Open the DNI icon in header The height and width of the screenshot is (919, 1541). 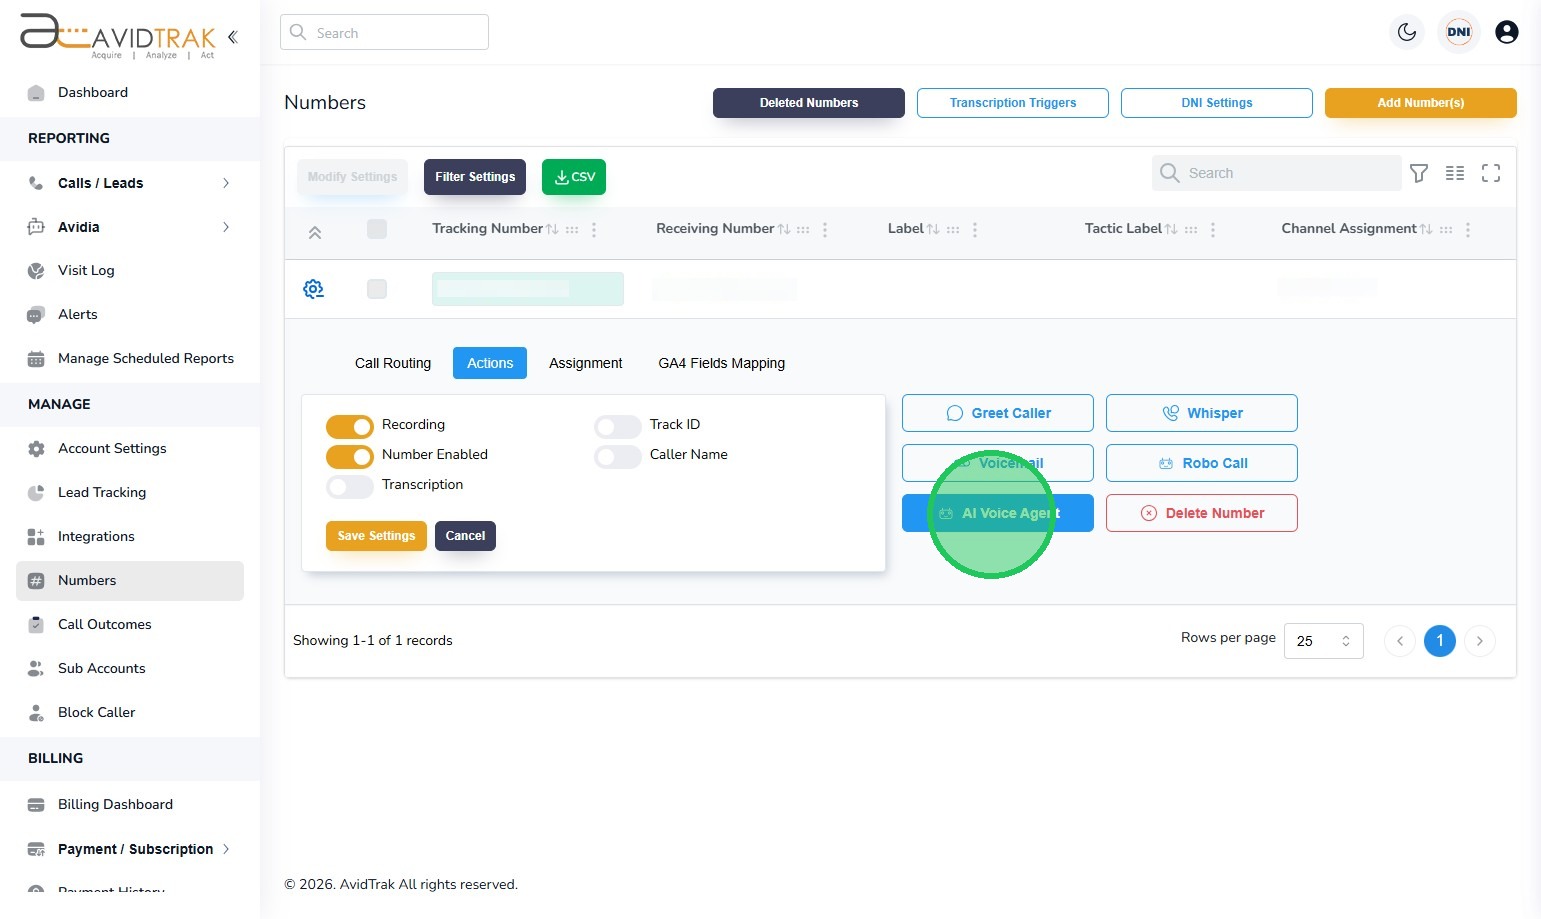tap(1459, 32)
